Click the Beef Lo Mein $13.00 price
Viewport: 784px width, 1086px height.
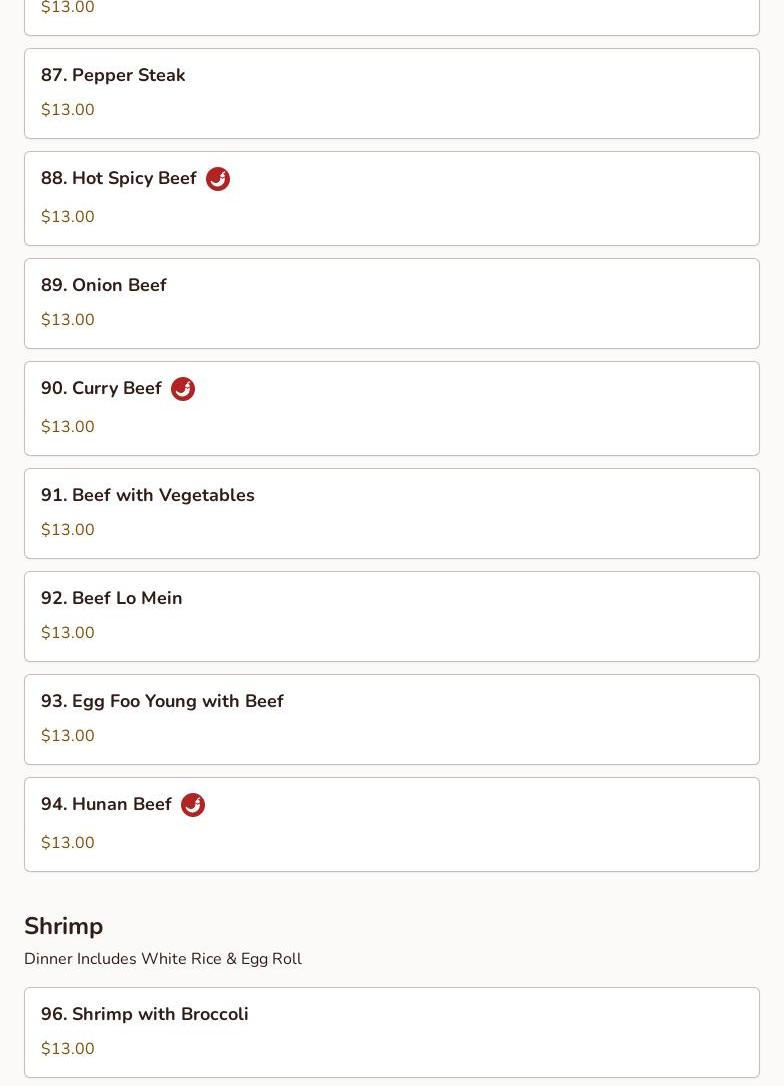68,632
